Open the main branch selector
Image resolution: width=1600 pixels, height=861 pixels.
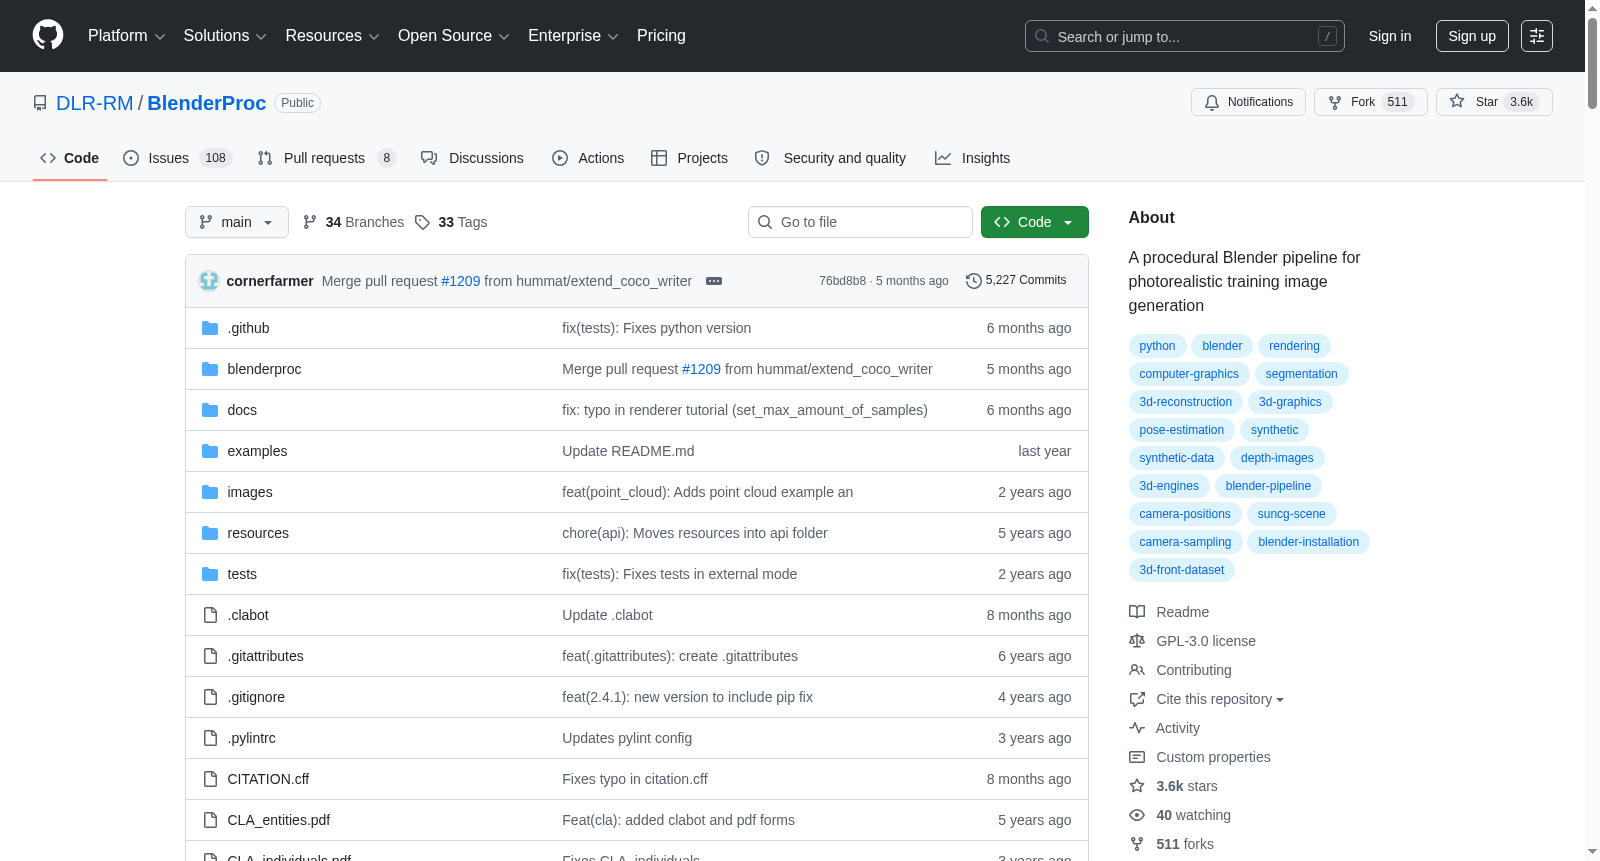click(237, 222)
